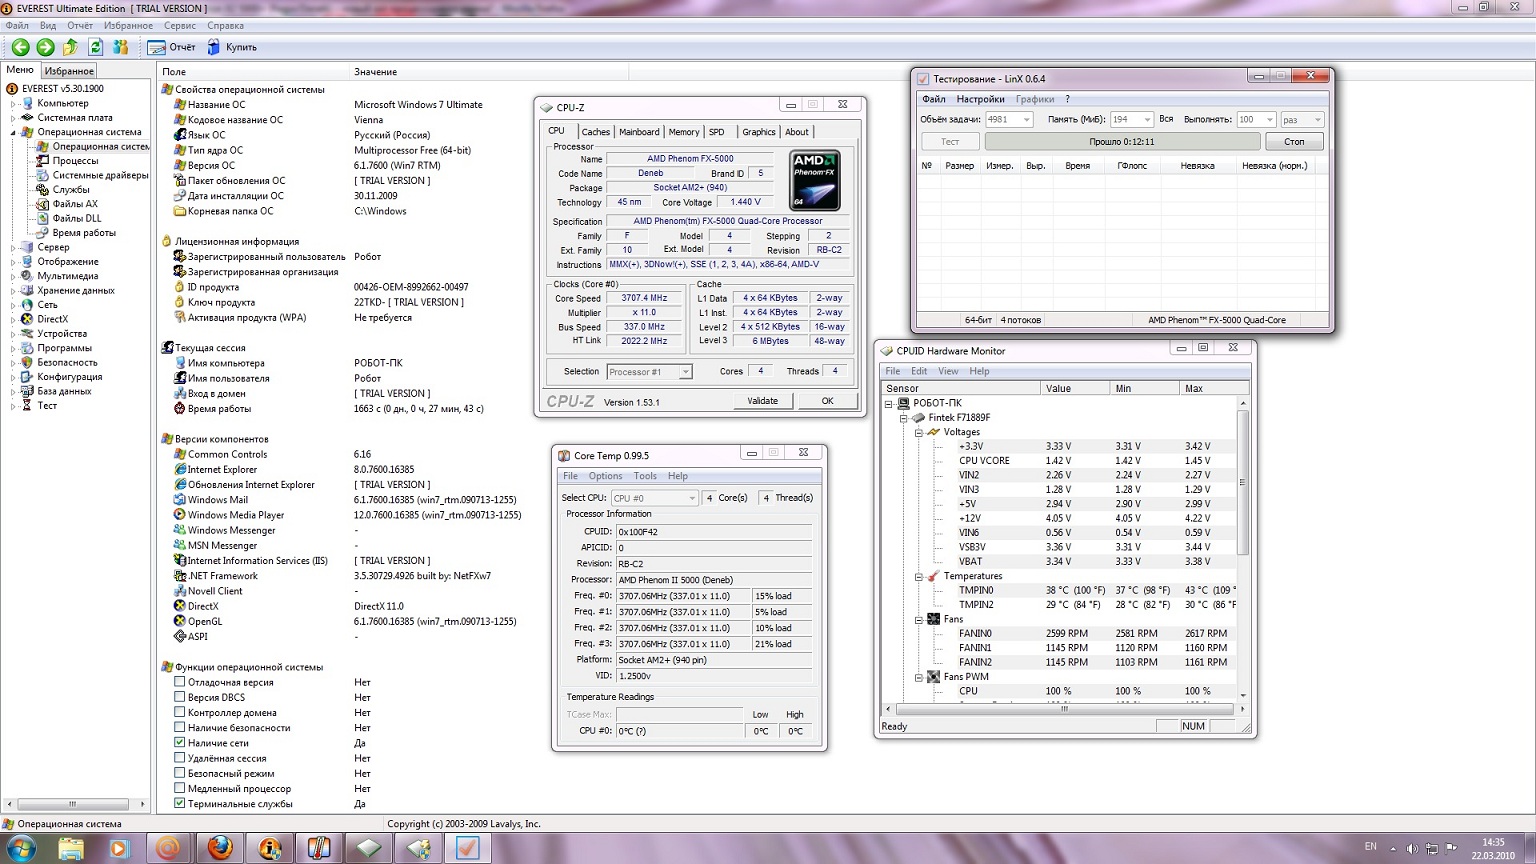The image size is (1536, 864).
Task: Open the Options menu in Core Temp
Action: 605,476
